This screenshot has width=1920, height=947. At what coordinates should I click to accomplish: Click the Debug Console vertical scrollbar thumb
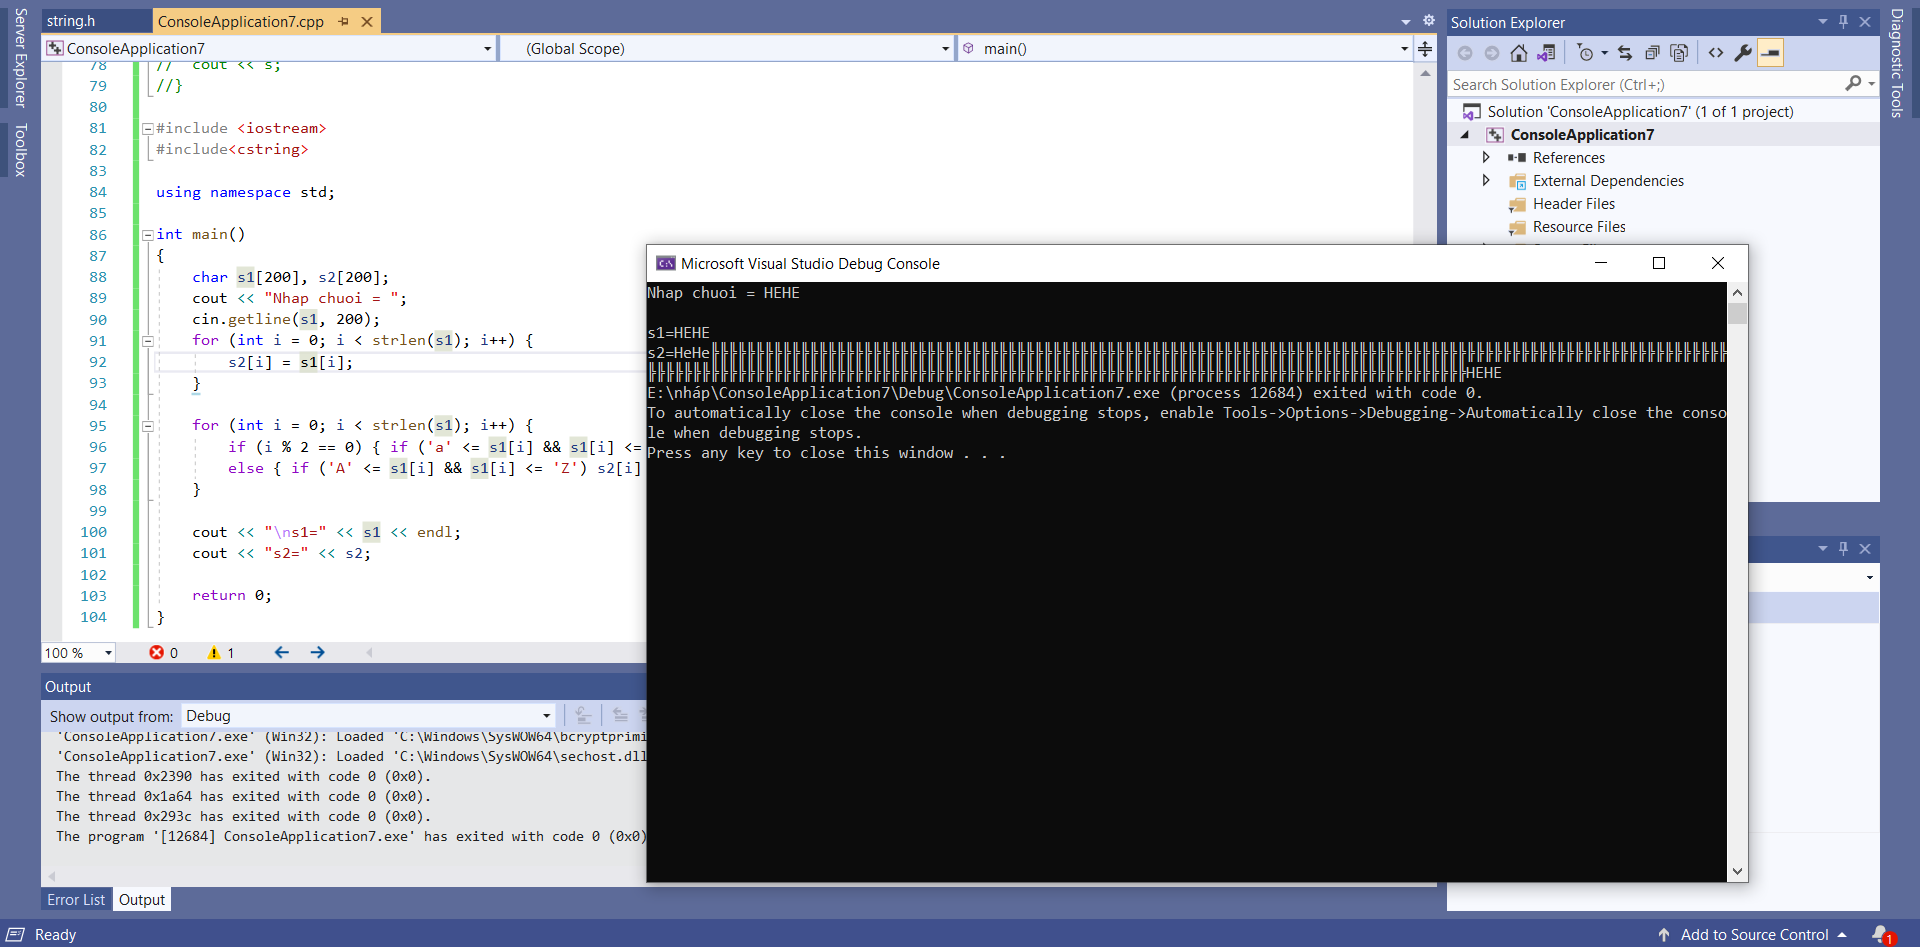1737,314
